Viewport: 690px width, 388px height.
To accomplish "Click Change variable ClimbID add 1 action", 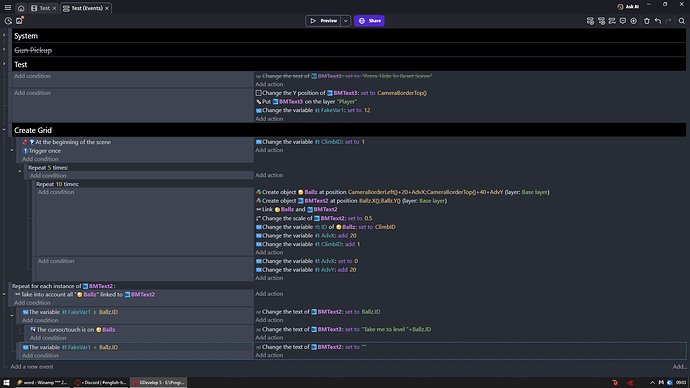I will 308,244.
